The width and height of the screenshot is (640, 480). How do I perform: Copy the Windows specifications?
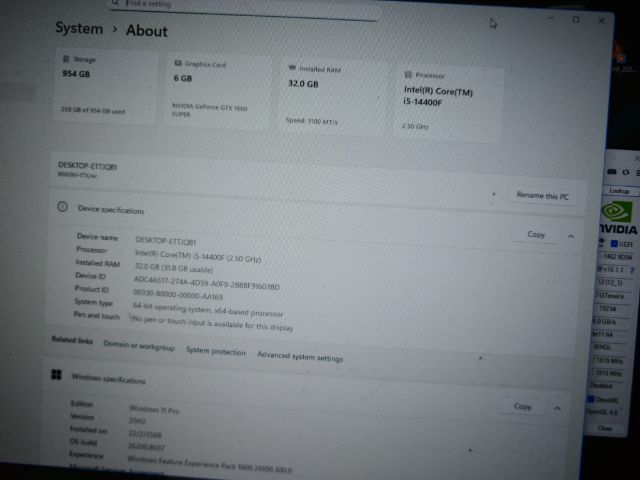522,406
